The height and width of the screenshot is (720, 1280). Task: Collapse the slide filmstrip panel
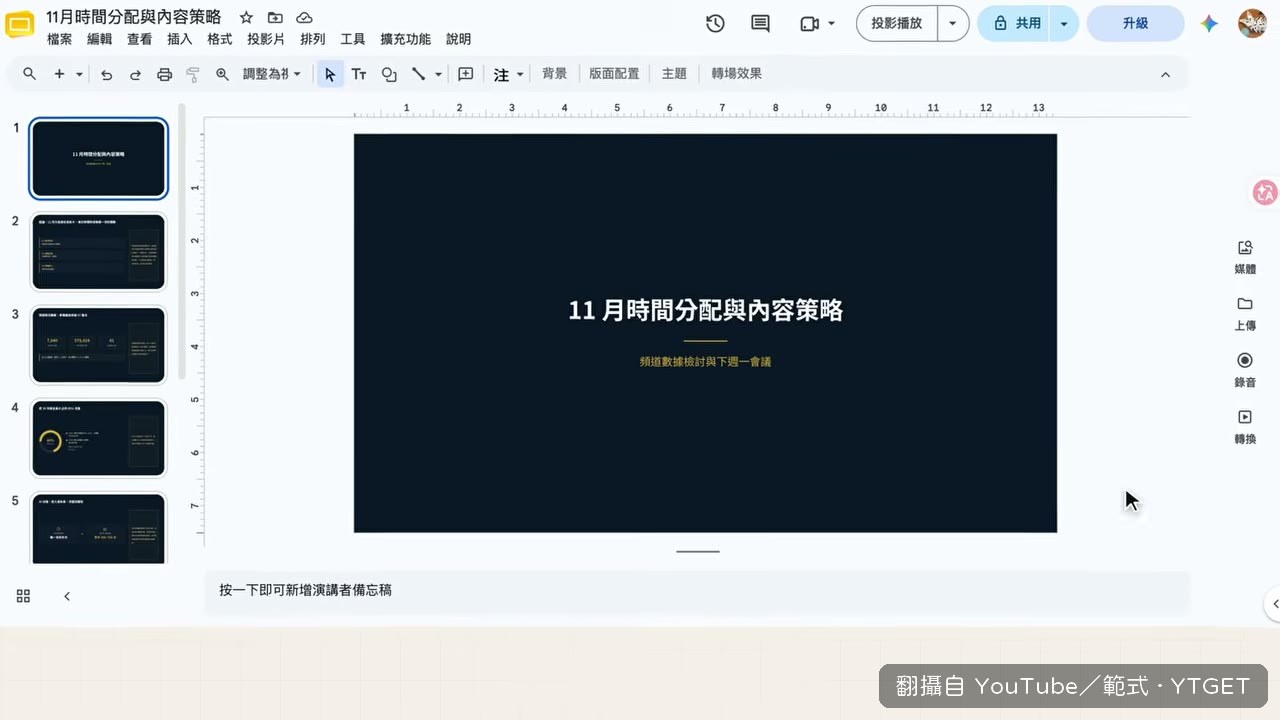pos(67,596)
